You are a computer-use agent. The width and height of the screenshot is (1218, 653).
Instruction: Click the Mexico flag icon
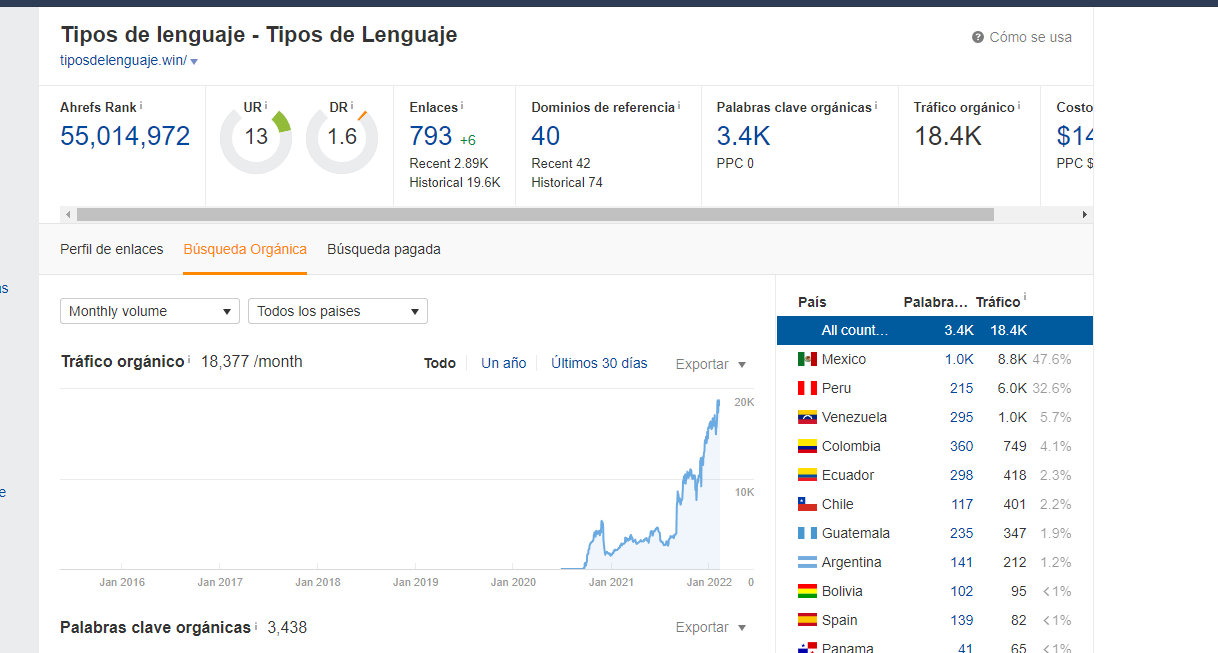tap(807, 359)
